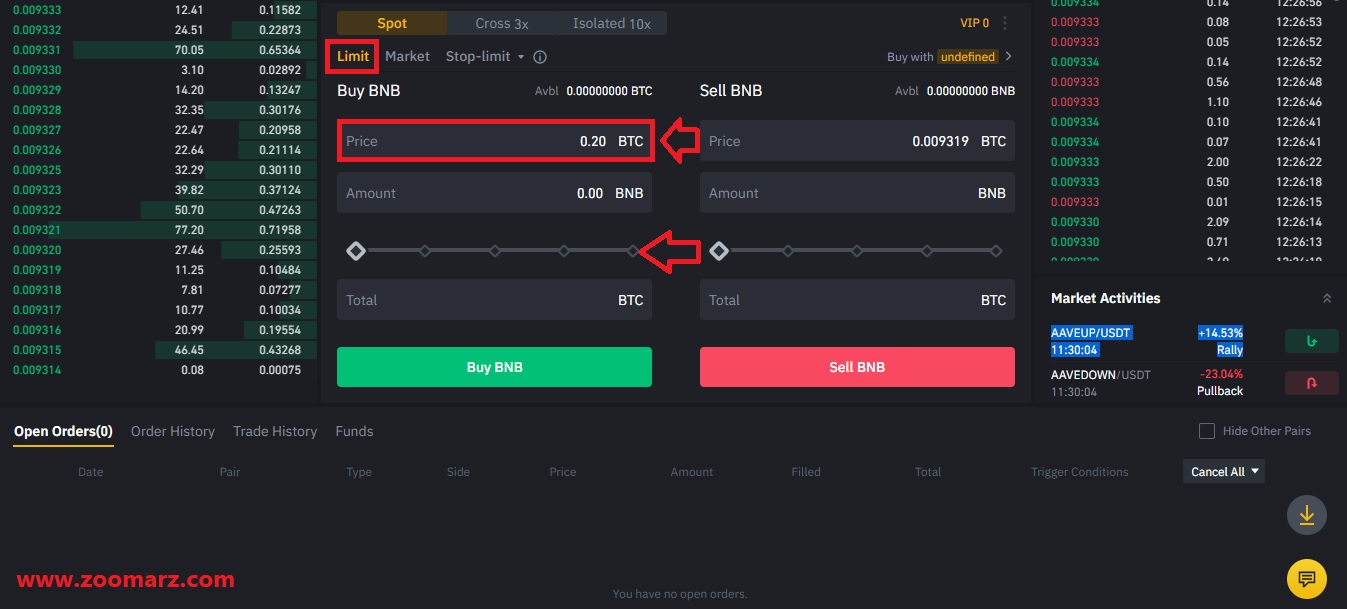Open the Funds tab
The height and width of the screenshot is (609, 1347).
pyautogui.click(x=354, y=431)
